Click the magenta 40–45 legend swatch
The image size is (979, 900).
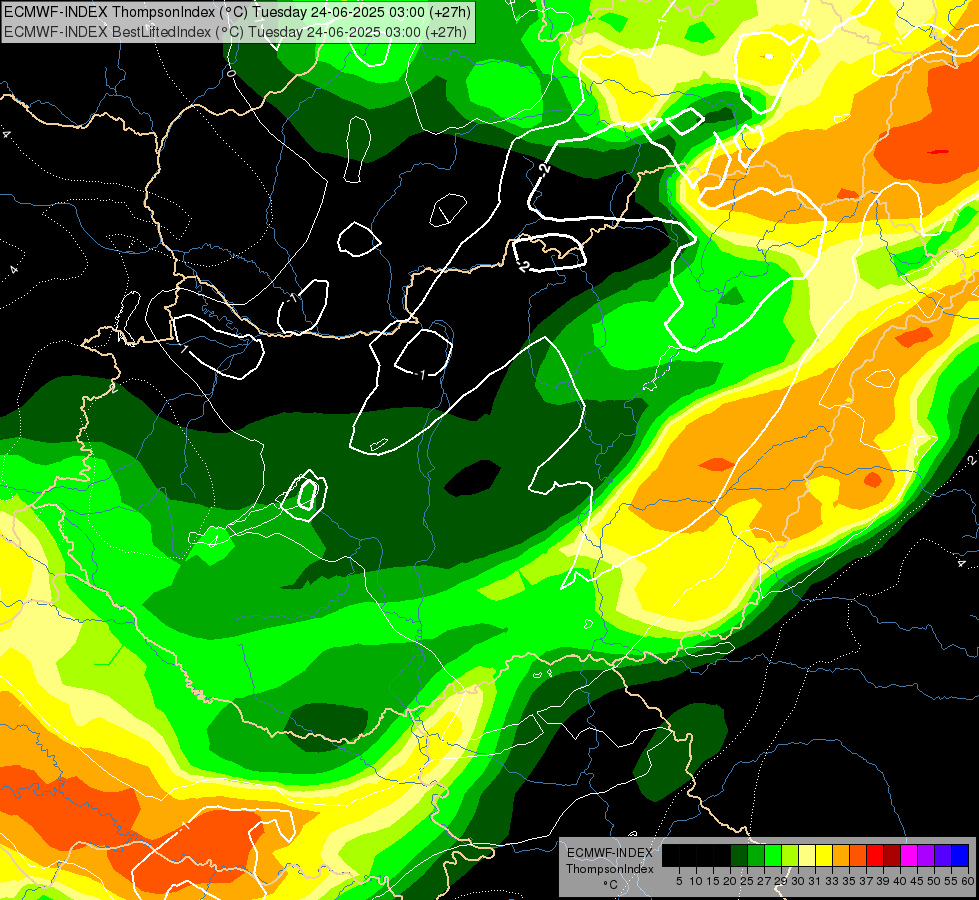click(909, 855)
